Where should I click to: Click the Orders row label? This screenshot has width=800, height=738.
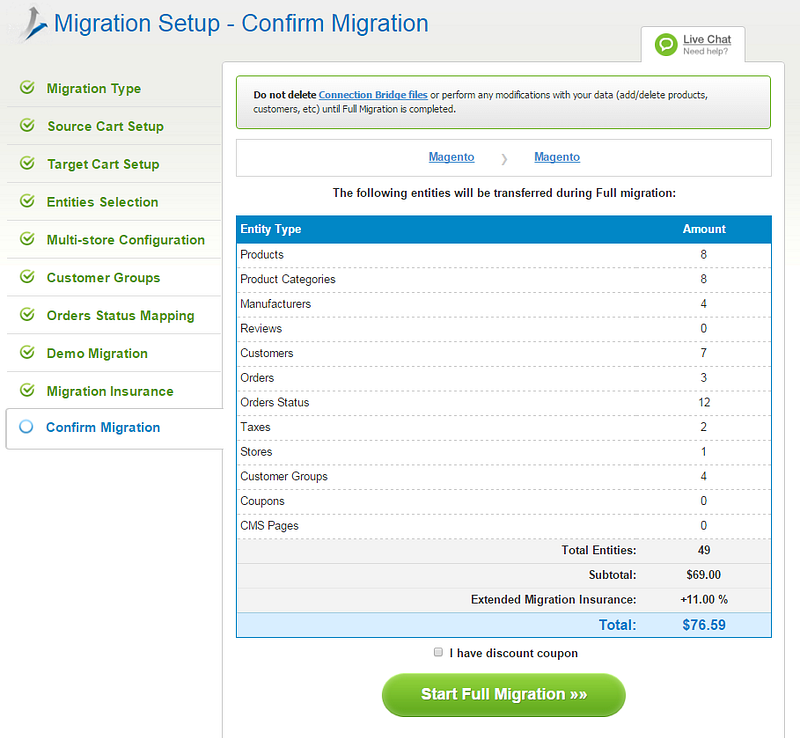[x=257, y=378]
